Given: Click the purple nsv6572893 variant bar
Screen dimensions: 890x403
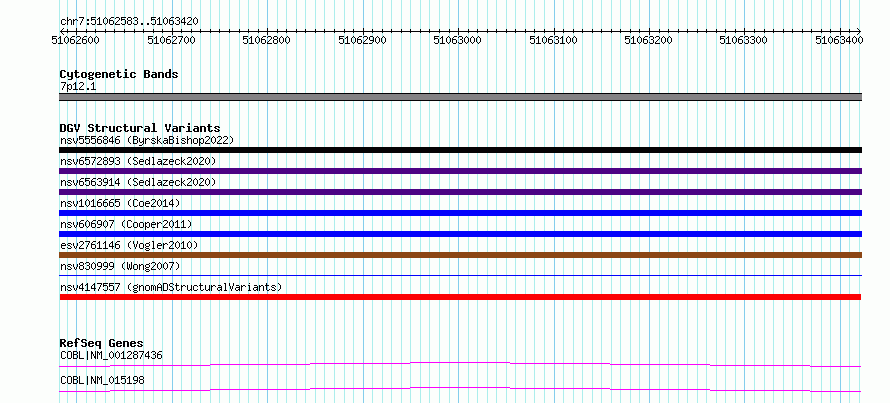Looking at the screenshot, I should pyautogui.click(x=460, y=171).
